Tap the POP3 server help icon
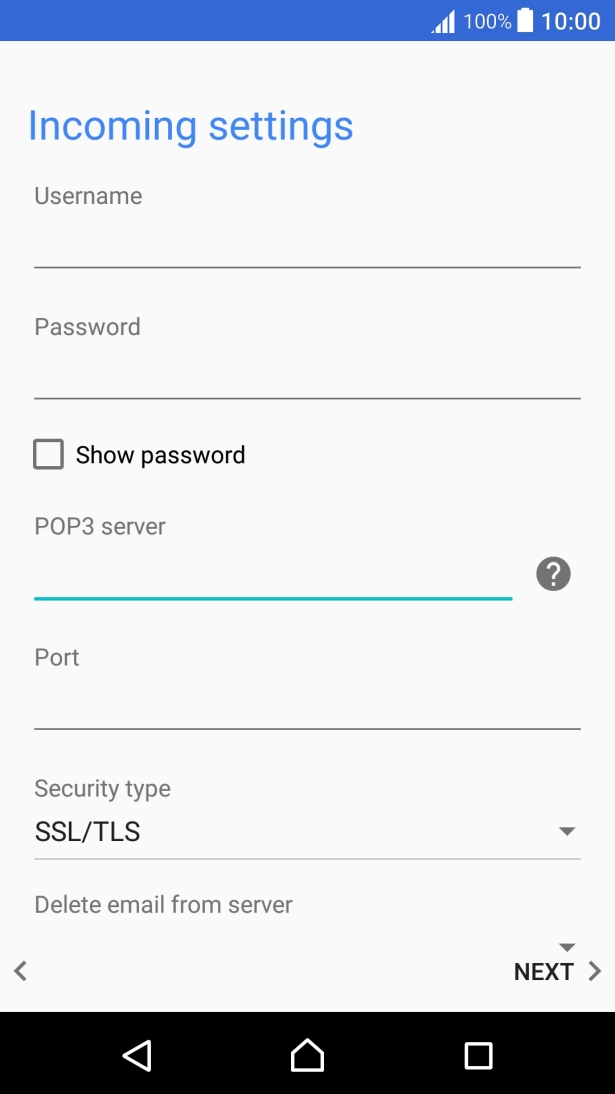615x1094 pixels. click(553, 574)
